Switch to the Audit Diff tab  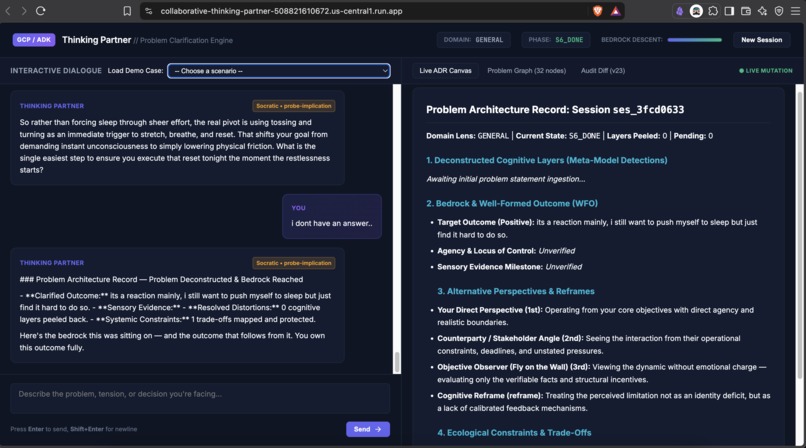[x=603, y=70]
